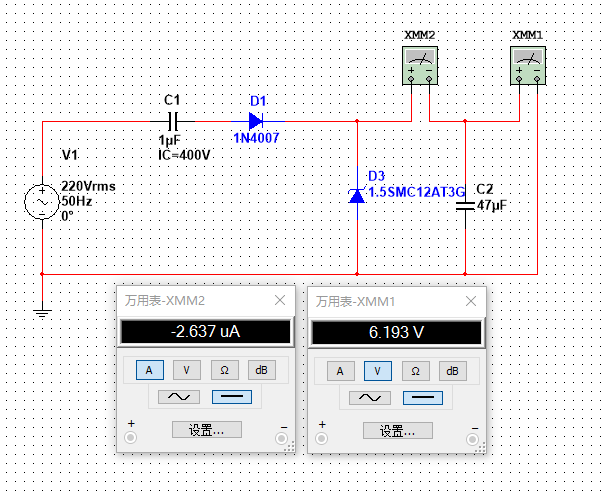Select ohm (Ω) mode on XMM2

point(224,370)
